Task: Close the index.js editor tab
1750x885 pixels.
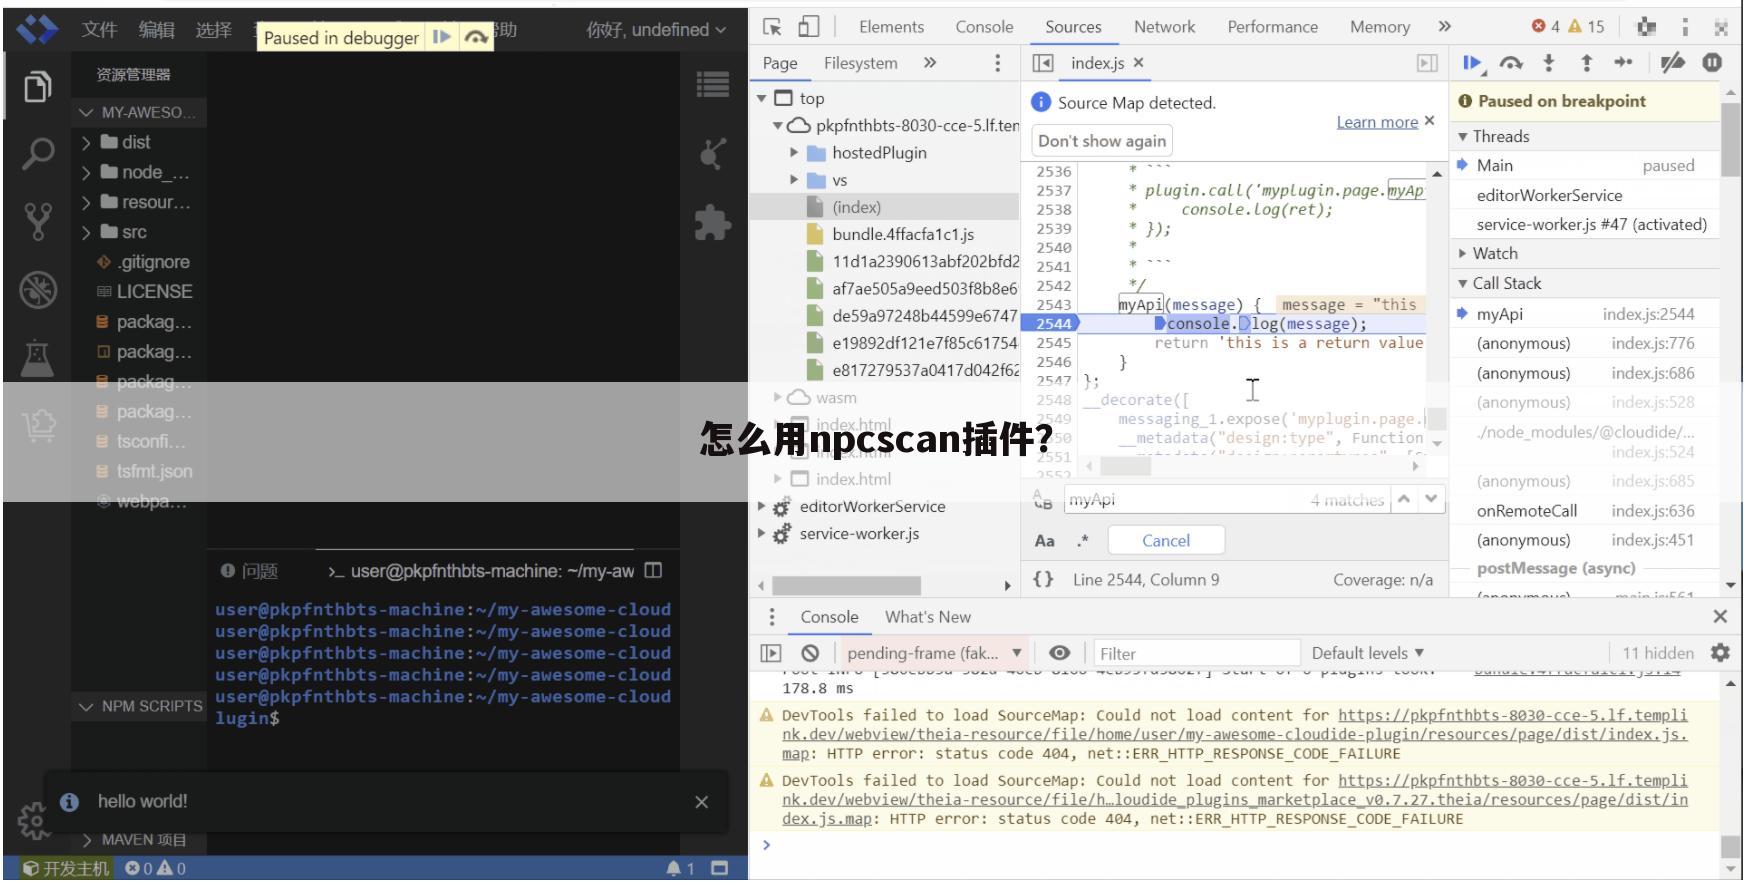Action: click(1138, 63)
